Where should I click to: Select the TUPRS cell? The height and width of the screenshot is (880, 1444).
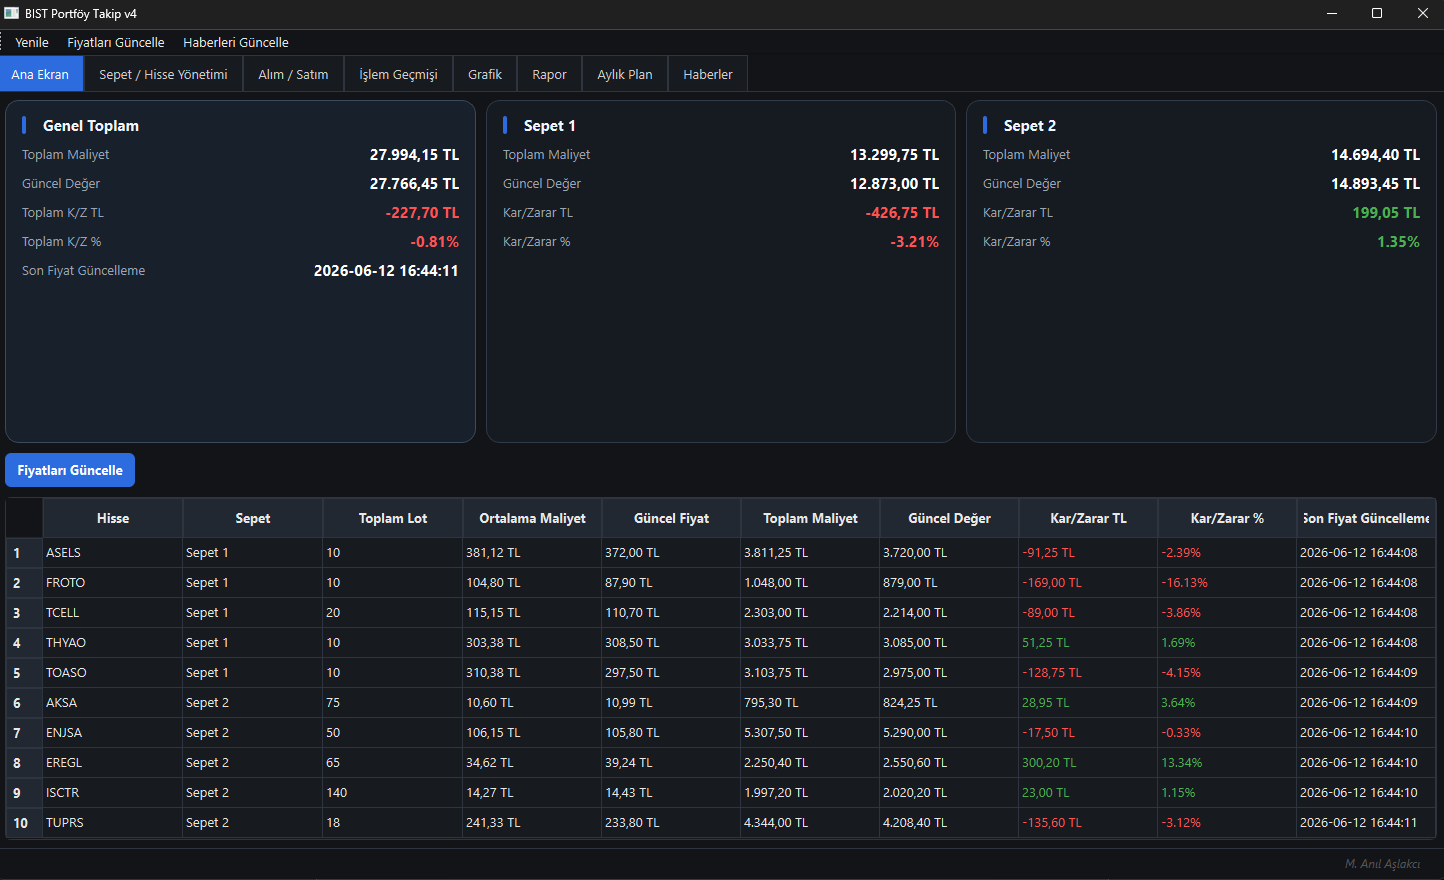click(113, 823)
